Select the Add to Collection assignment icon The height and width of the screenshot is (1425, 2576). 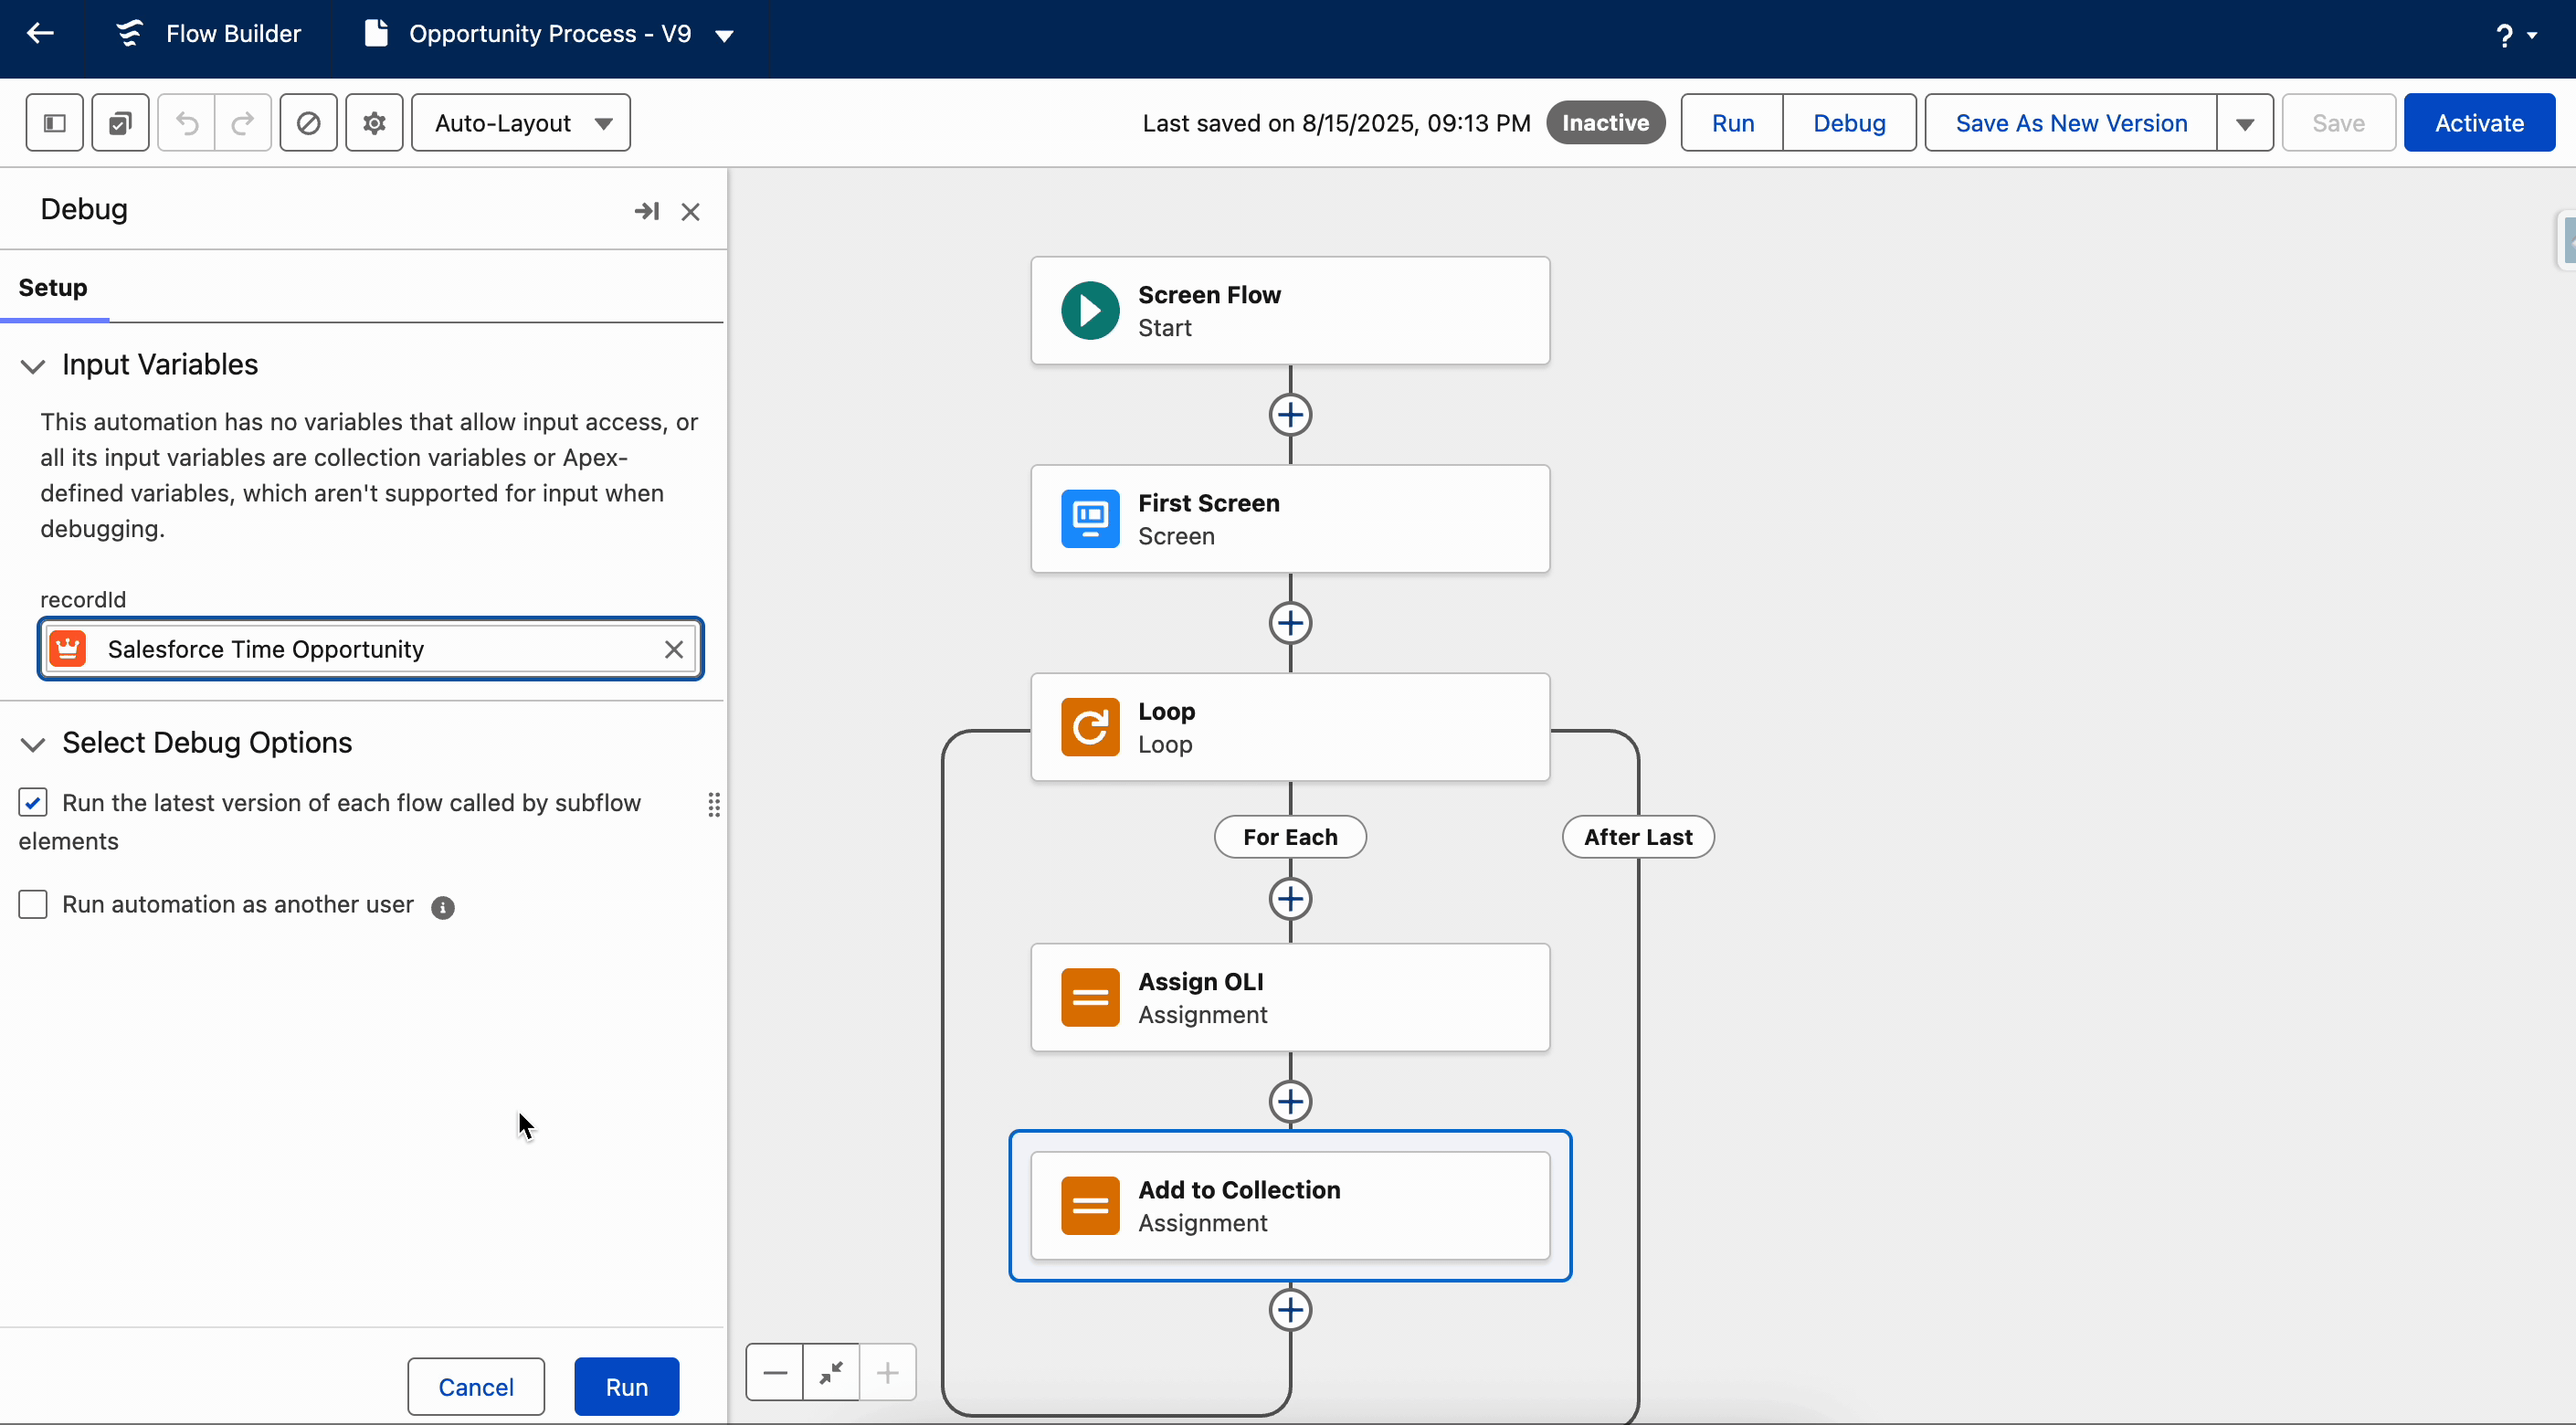pos(1090,1205)
